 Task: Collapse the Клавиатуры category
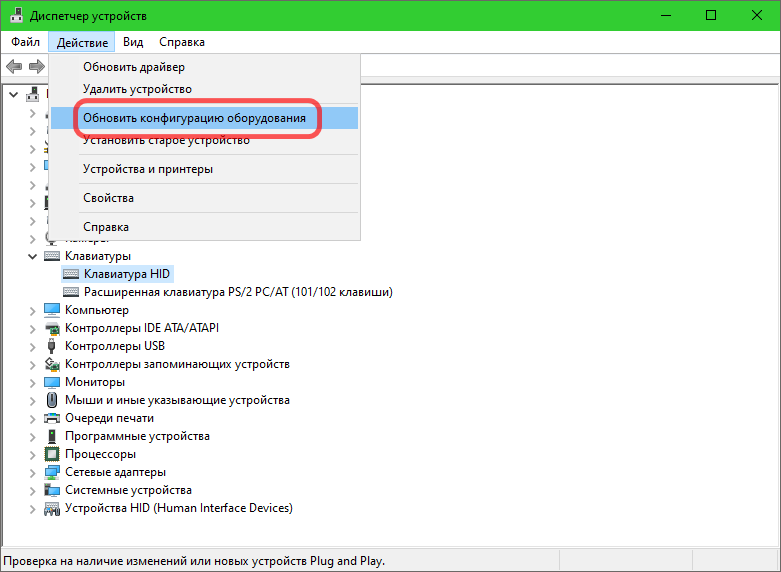(32, 256)
